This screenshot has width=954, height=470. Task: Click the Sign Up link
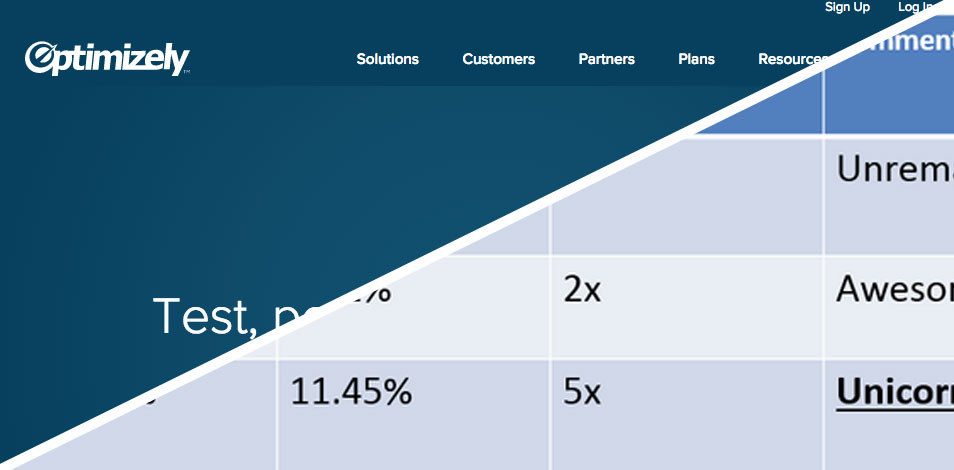pos(847,8)
